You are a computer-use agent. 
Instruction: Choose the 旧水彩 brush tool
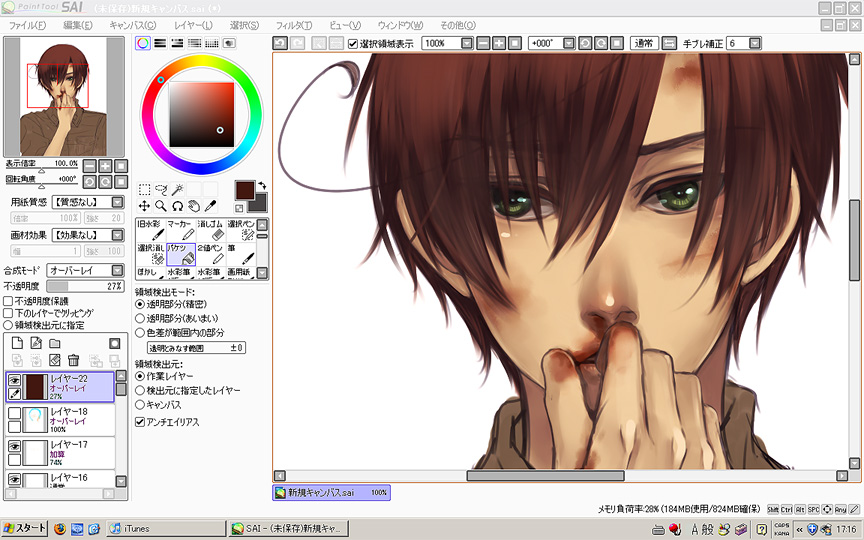coord(150,230)
